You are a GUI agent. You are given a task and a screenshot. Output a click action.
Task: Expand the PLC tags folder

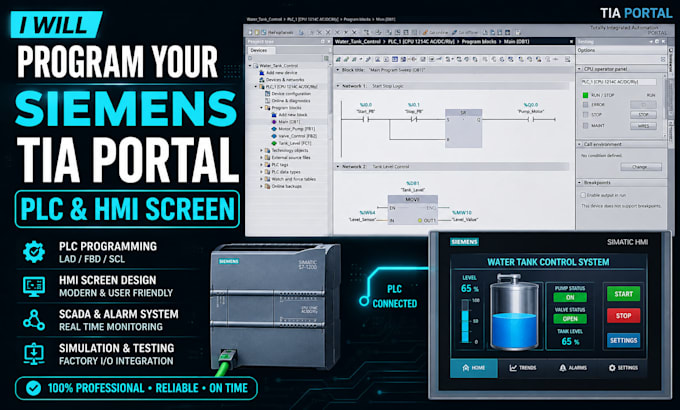point(262,164)
